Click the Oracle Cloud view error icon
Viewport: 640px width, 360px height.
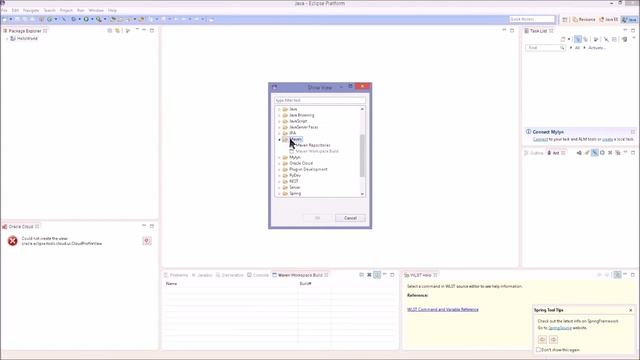tap(13, 241)
